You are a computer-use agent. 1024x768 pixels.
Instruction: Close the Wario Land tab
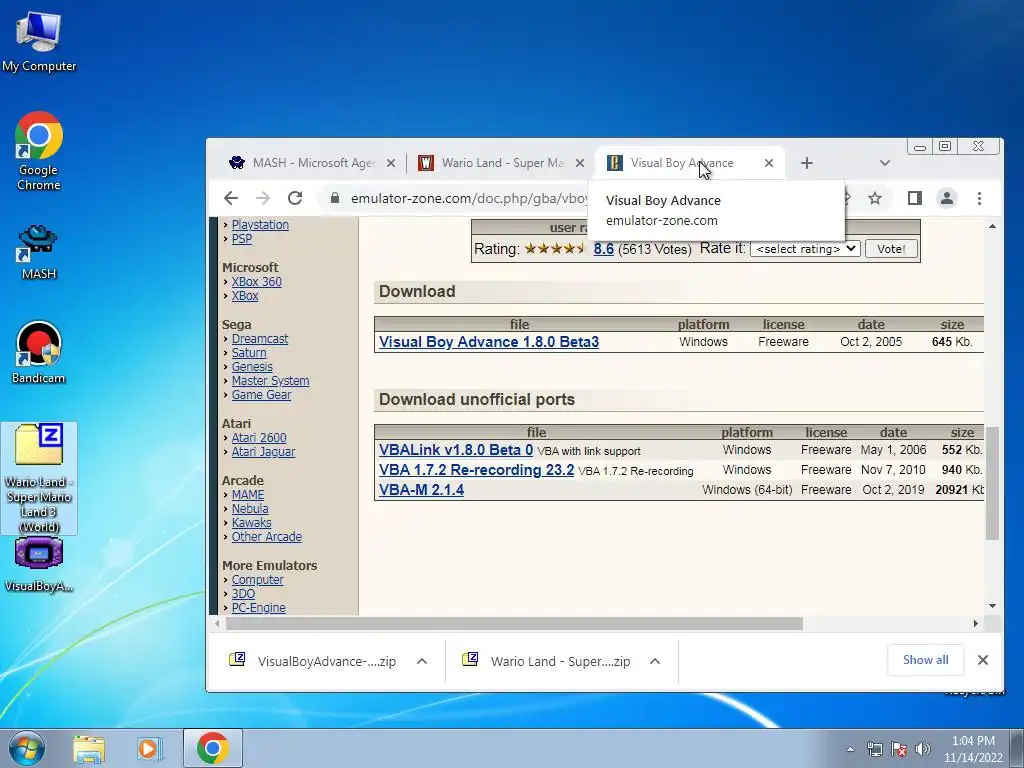579,163
